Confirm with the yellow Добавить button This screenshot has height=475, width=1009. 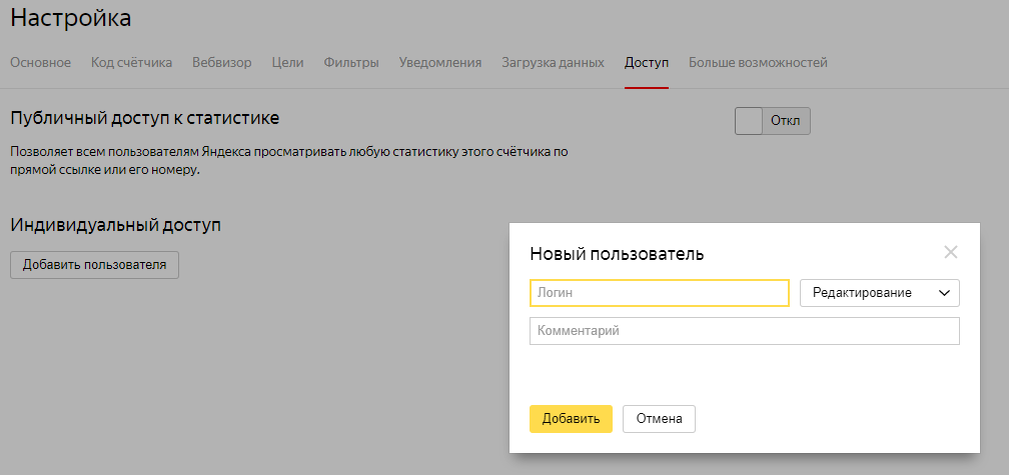pos(571,418)
